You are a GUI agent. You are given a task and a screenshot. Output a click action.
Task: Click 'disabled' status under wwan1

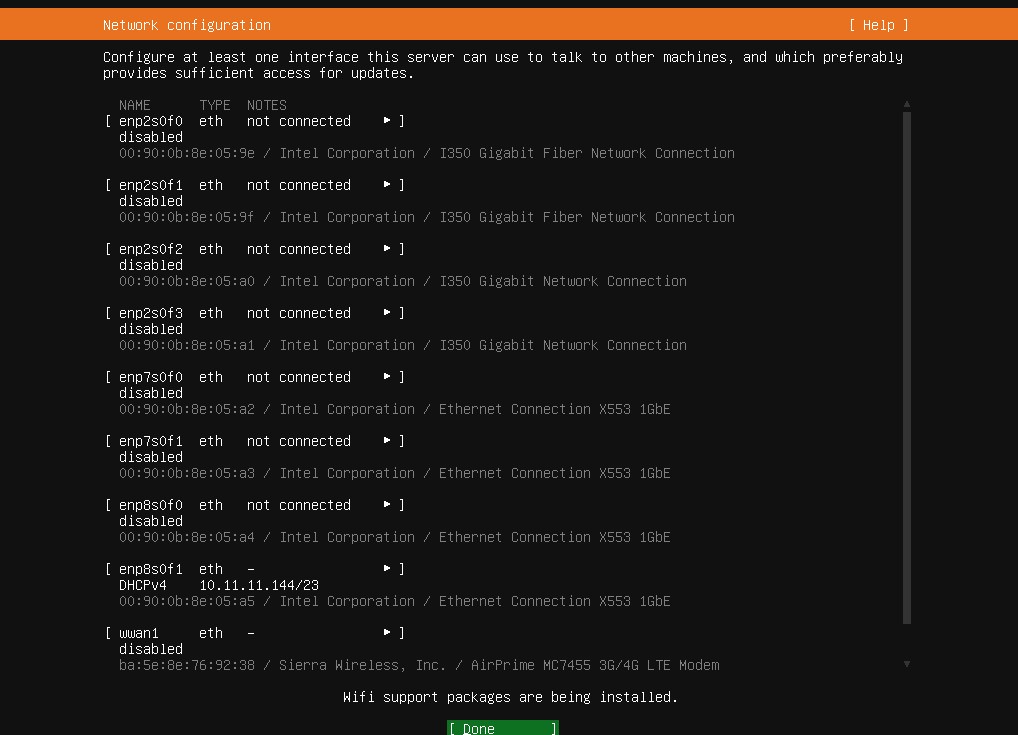pos(151,649)
